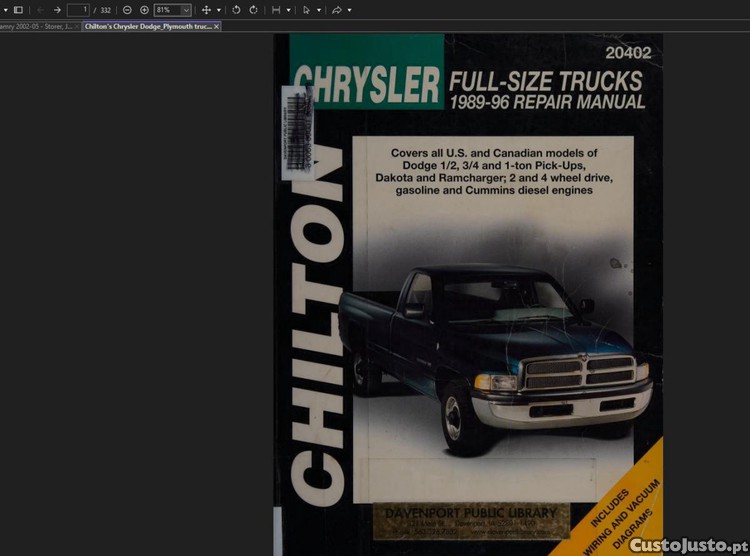Screen dimensions: 750x556
Task: Zoom in with the plus icon
Action: (x=144, y=9)
